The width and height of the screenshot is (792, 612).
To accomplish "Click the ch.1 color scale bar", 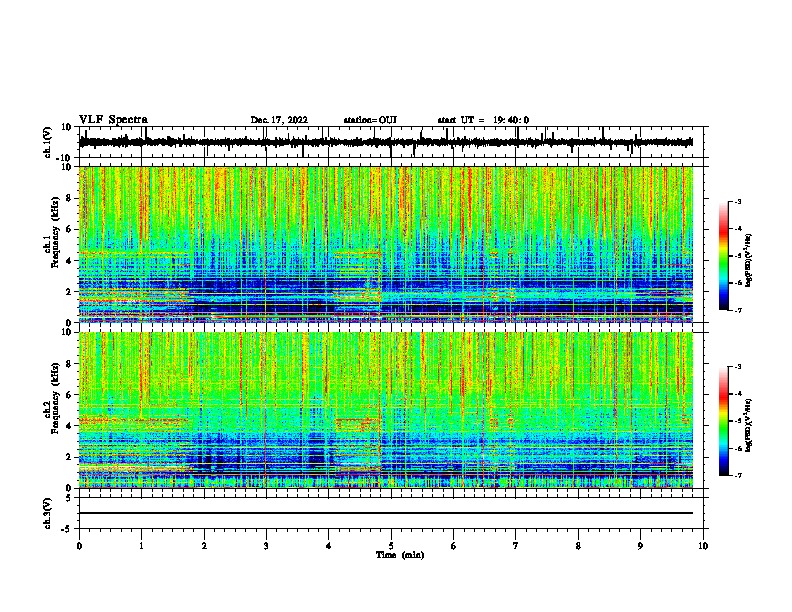I will pyautogui.click(x=723, y=256).
